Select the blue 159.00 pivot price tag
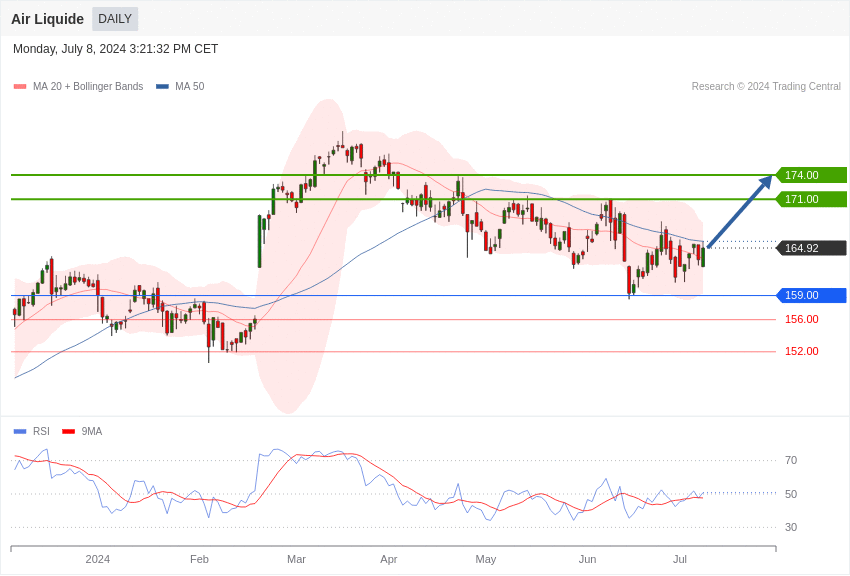Viewport: 850px width, 576px height. 811,295
